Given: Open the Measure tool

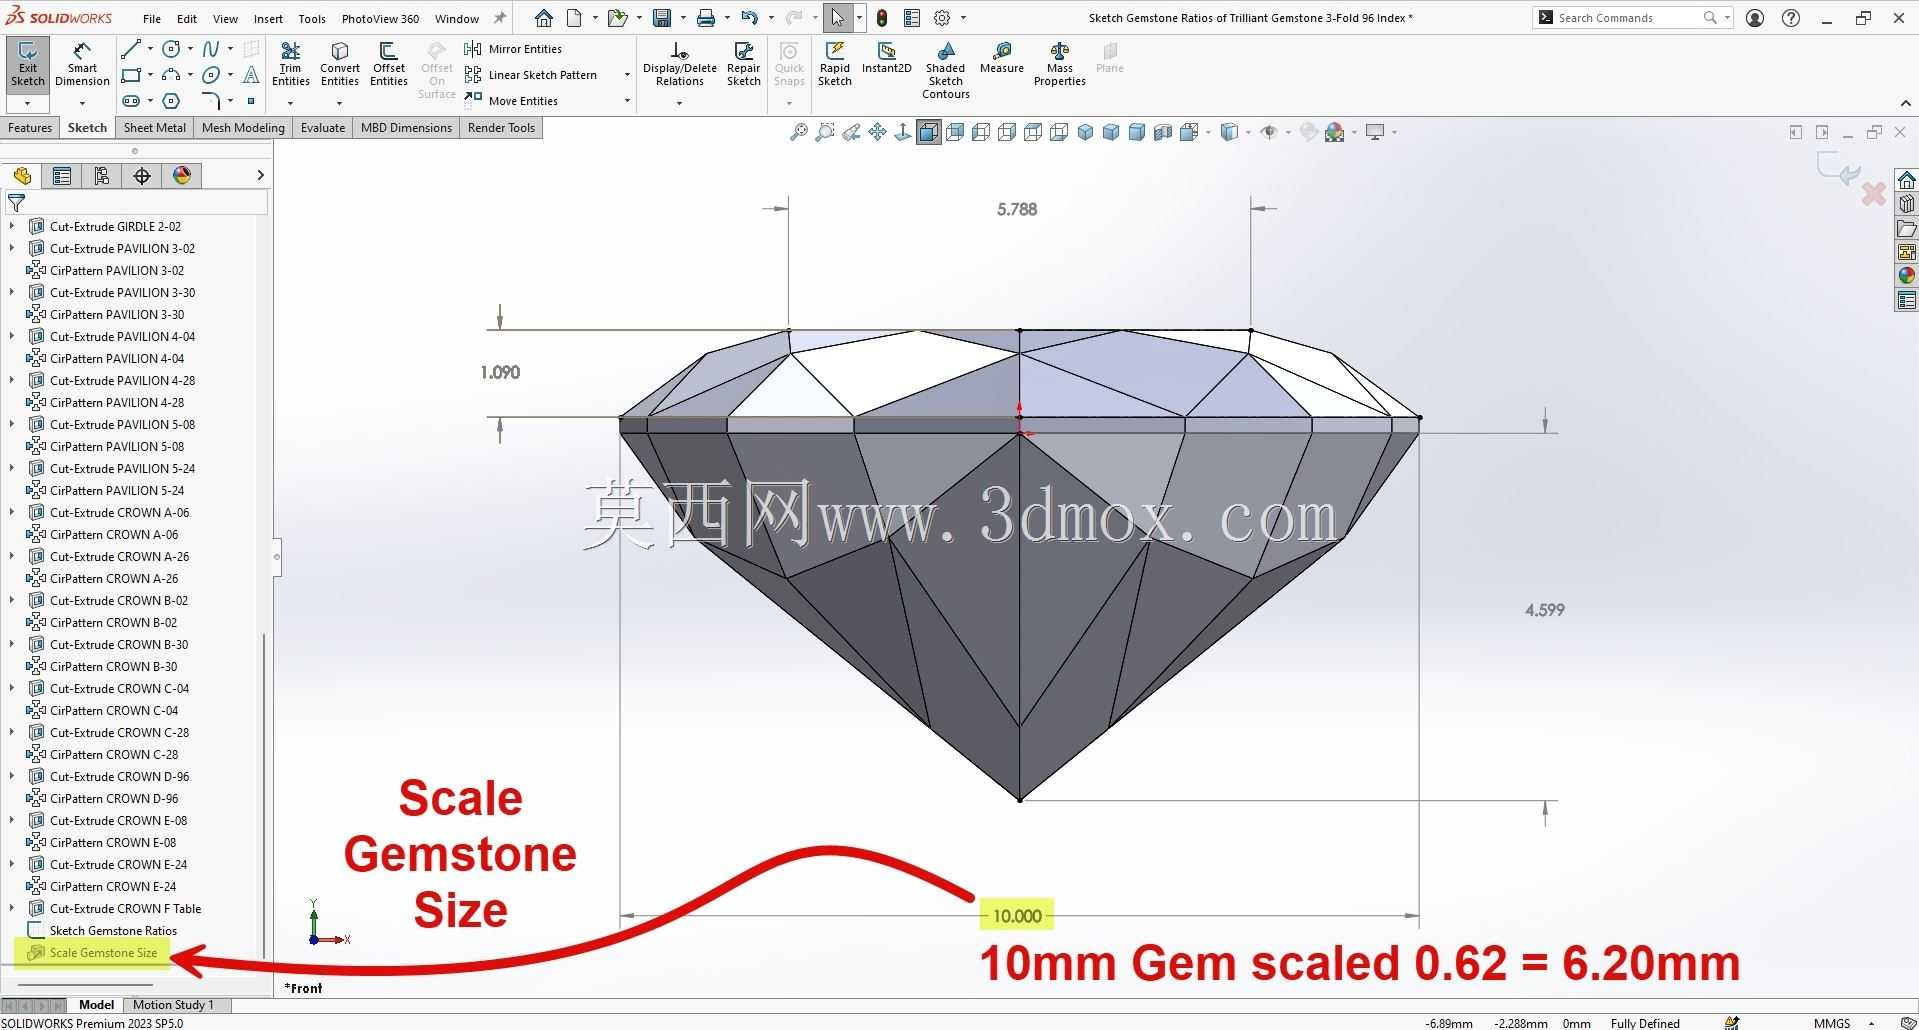Looking at the screenshot, I should (1002, 58).
